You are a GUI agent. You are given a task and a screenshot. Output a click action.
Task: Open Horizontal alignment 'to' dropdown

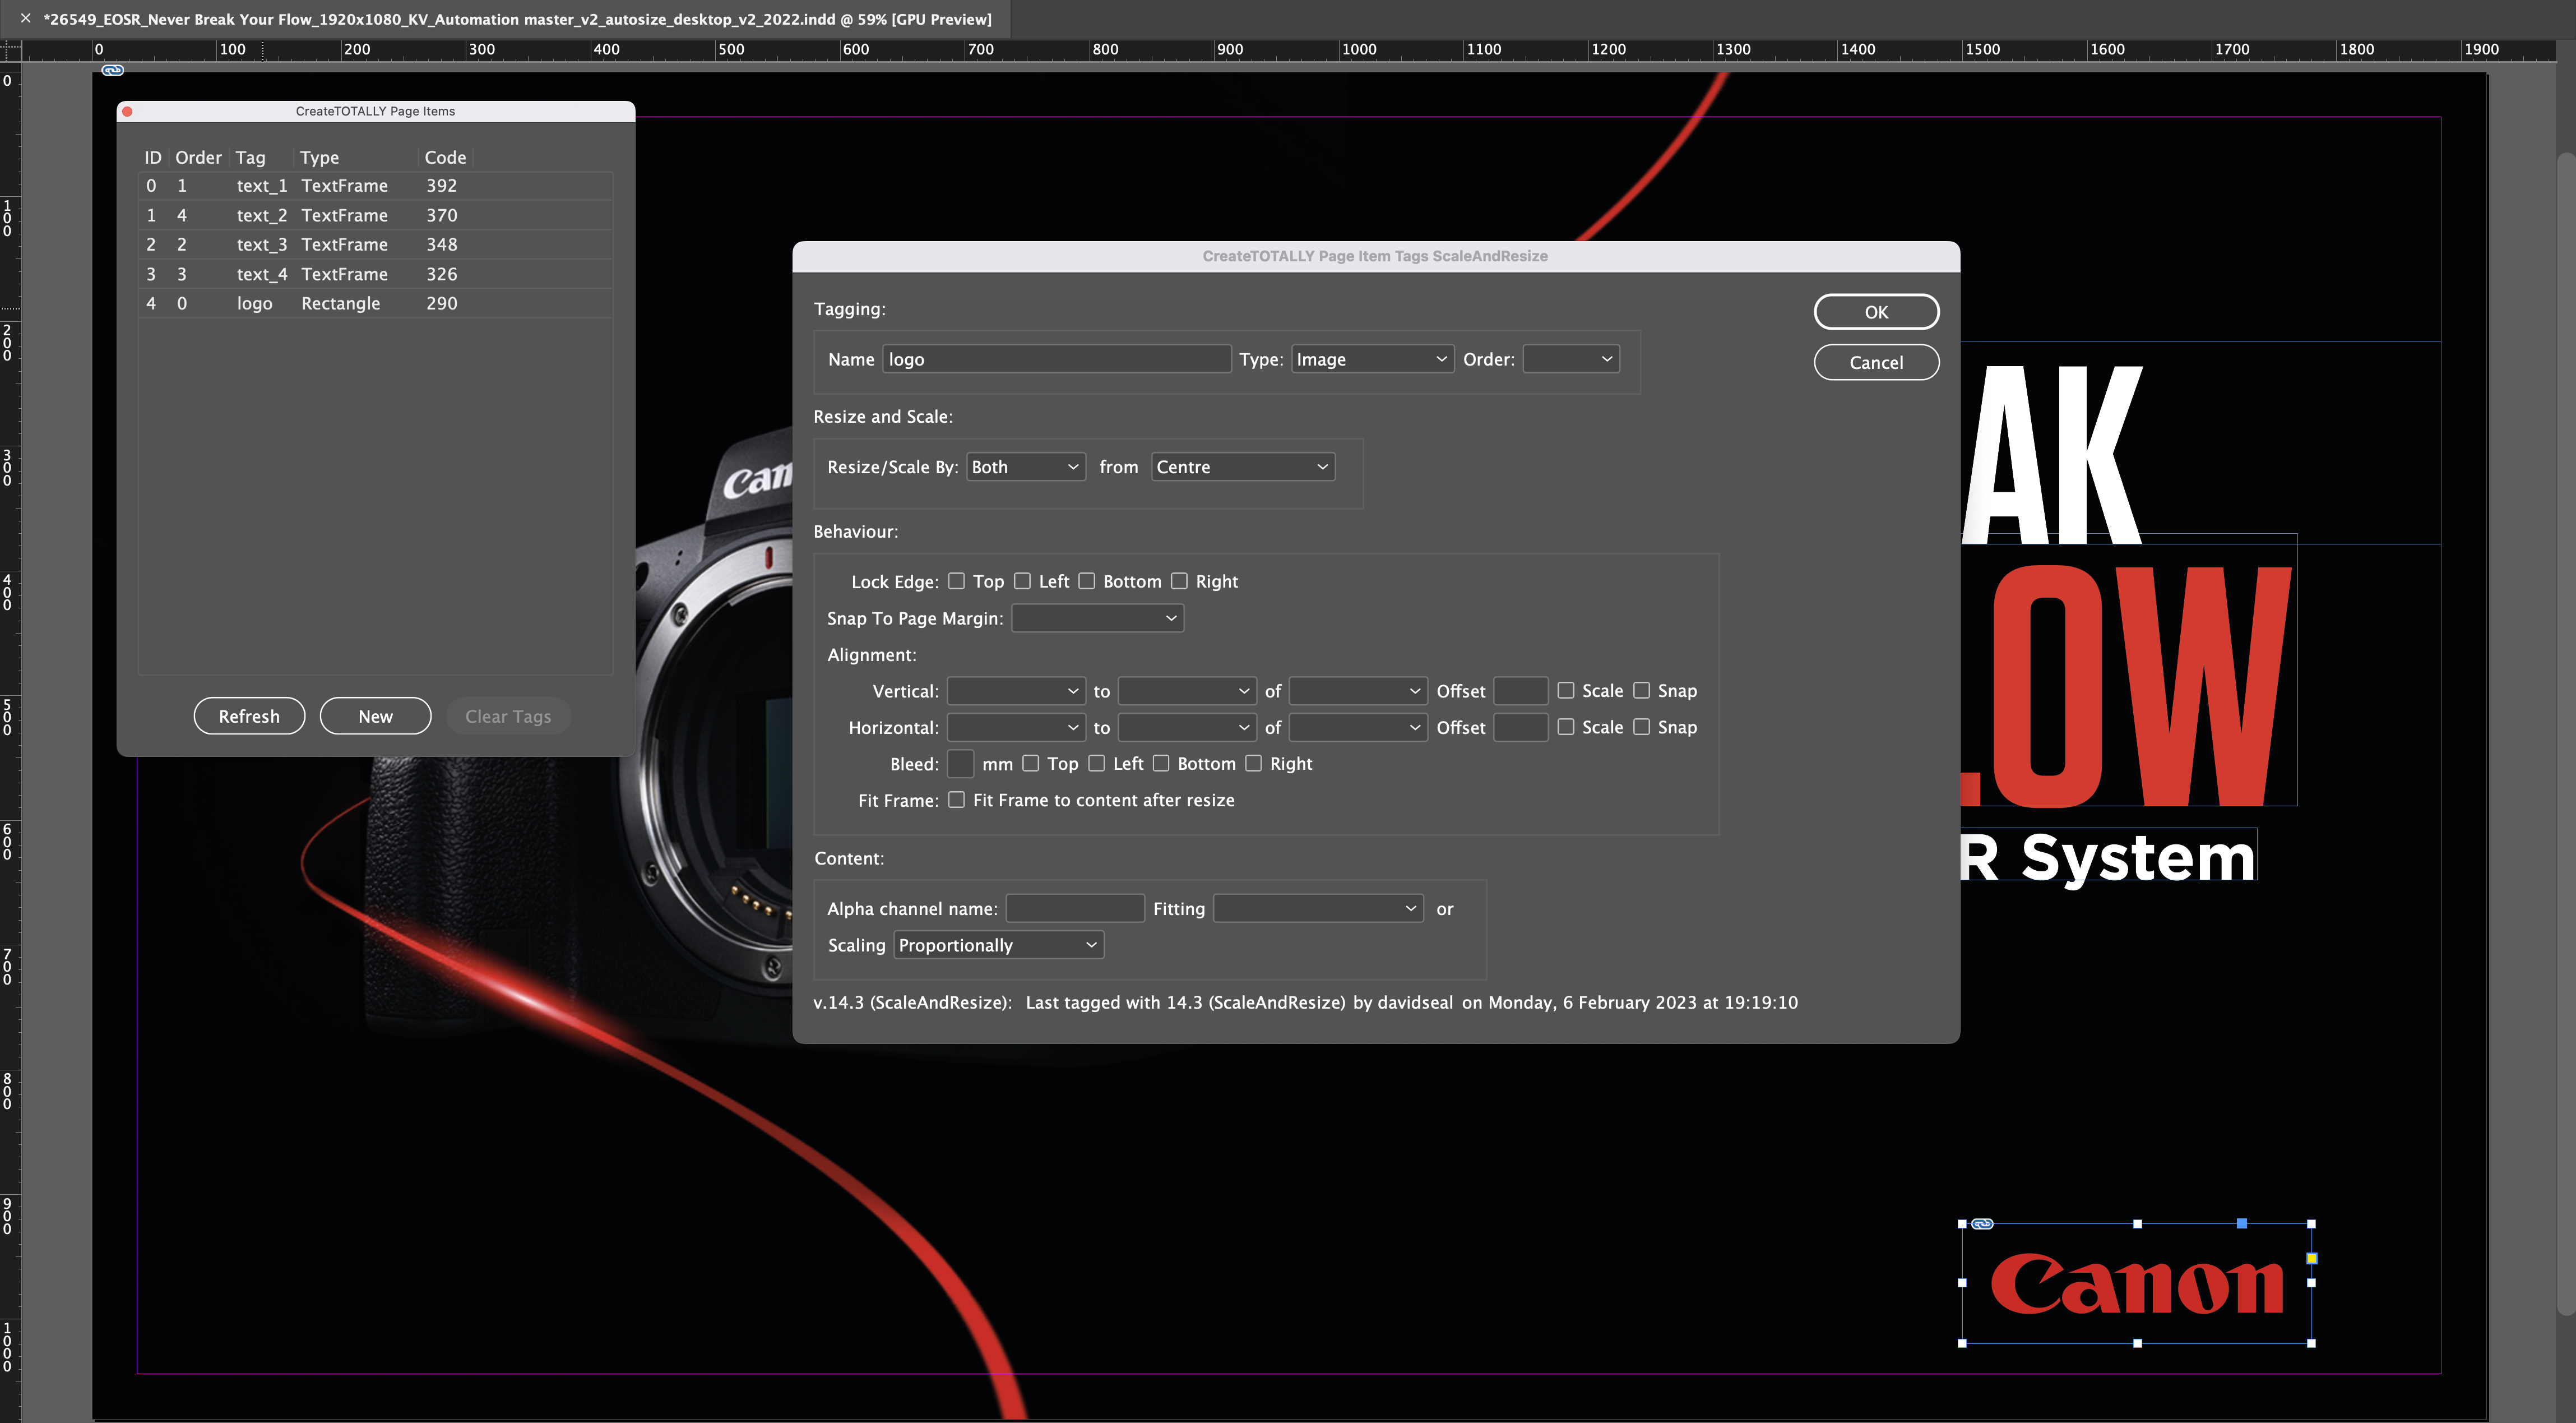1187,727
